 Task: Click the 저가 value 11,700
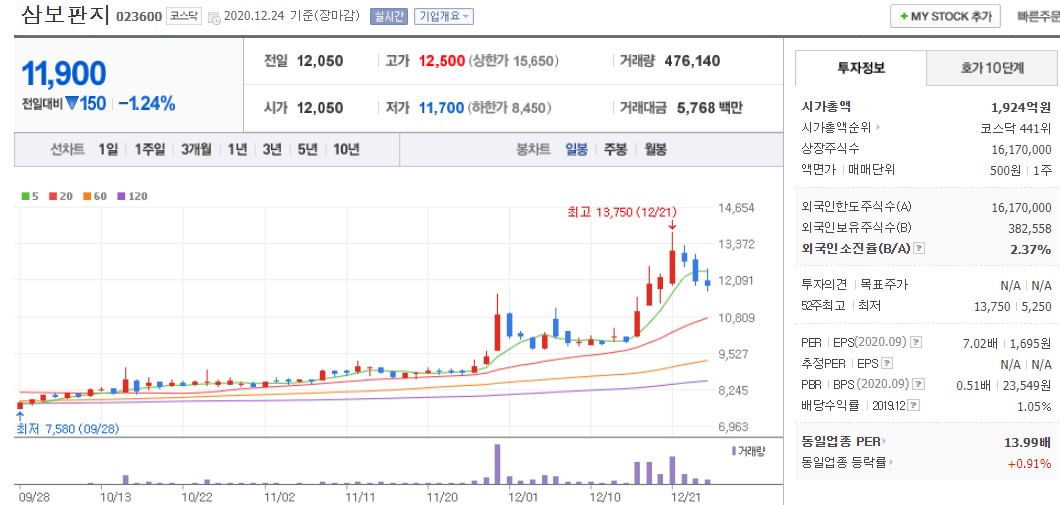[441, 107]
